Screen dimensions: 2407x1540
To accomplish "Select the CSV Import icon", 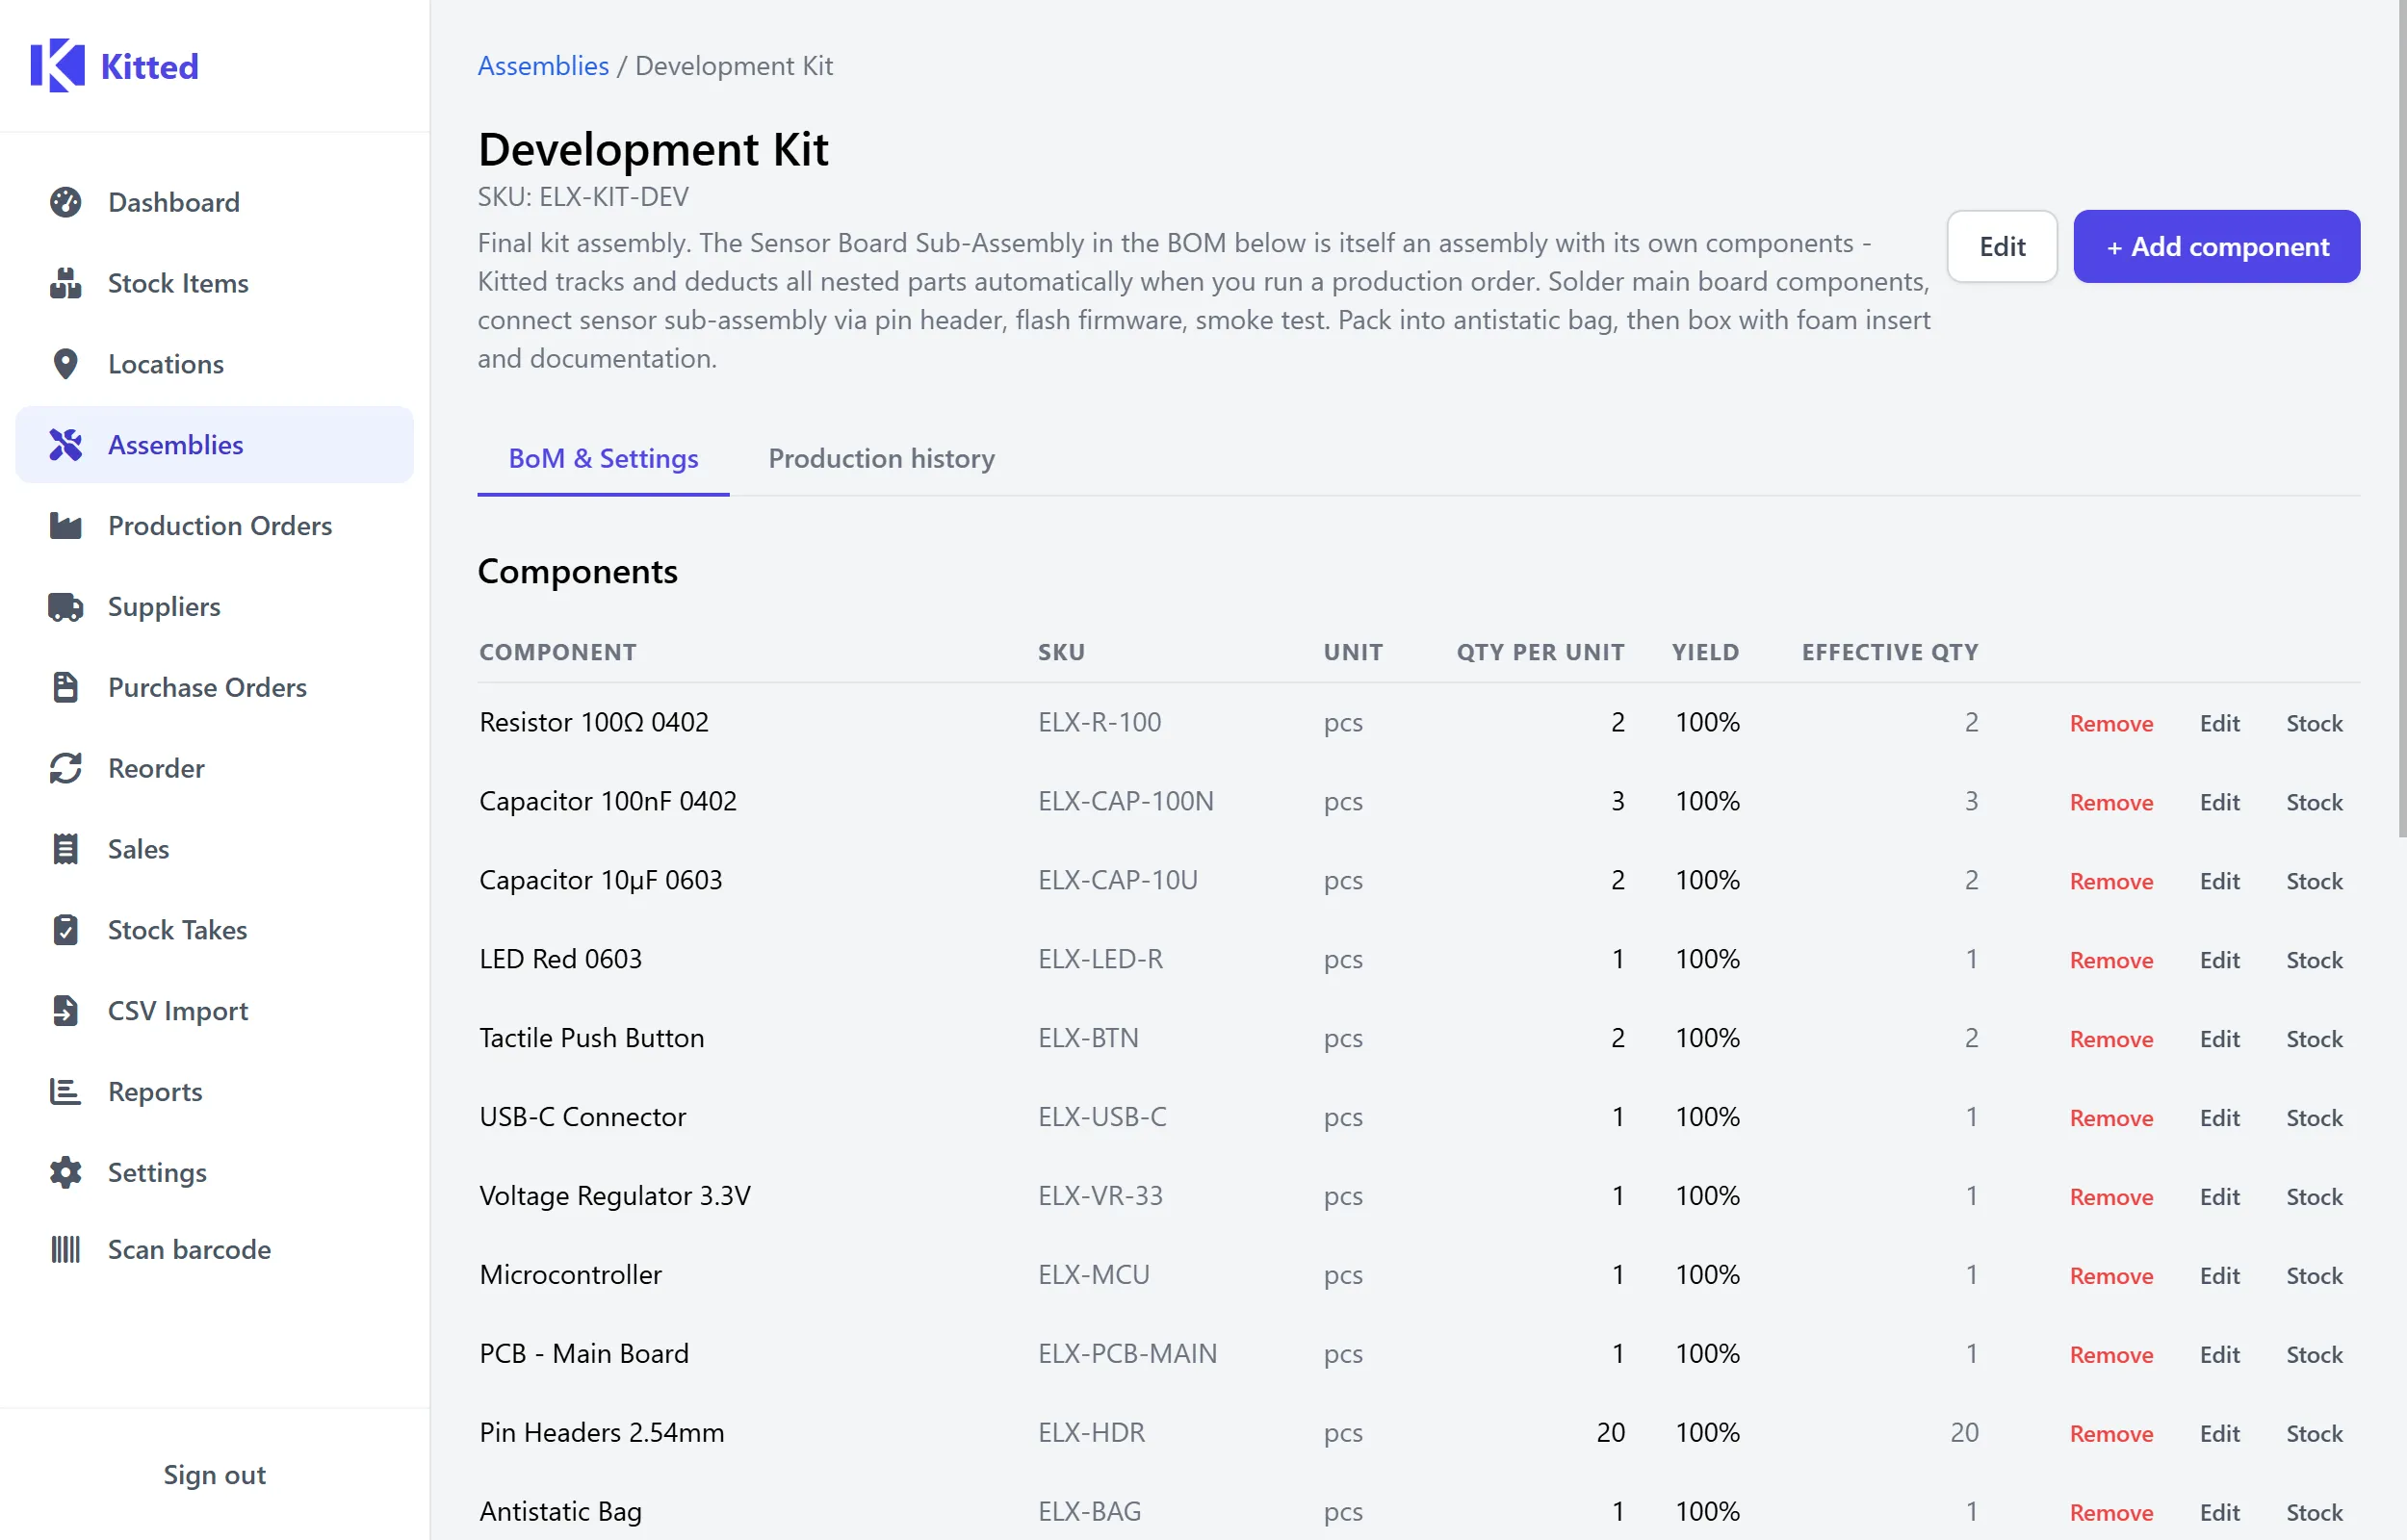I will [66, 1010].
